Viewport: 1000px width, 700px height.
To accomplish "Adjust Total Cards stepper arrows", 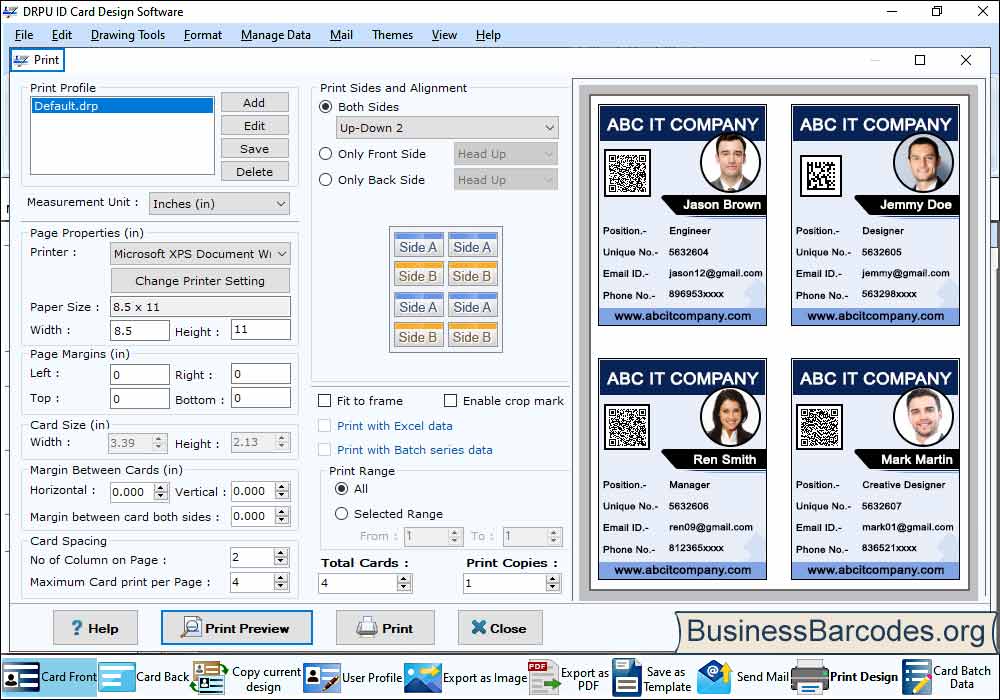I will click(x=403, y=583).
